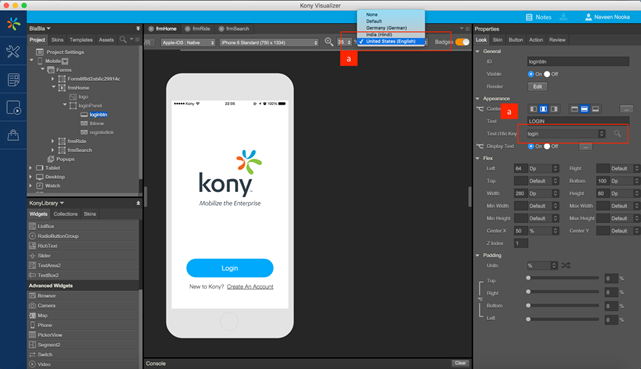Set content alignment to left
Image resolution: width=641 pixels, height=369 pixels.
(x=533, y=109)
